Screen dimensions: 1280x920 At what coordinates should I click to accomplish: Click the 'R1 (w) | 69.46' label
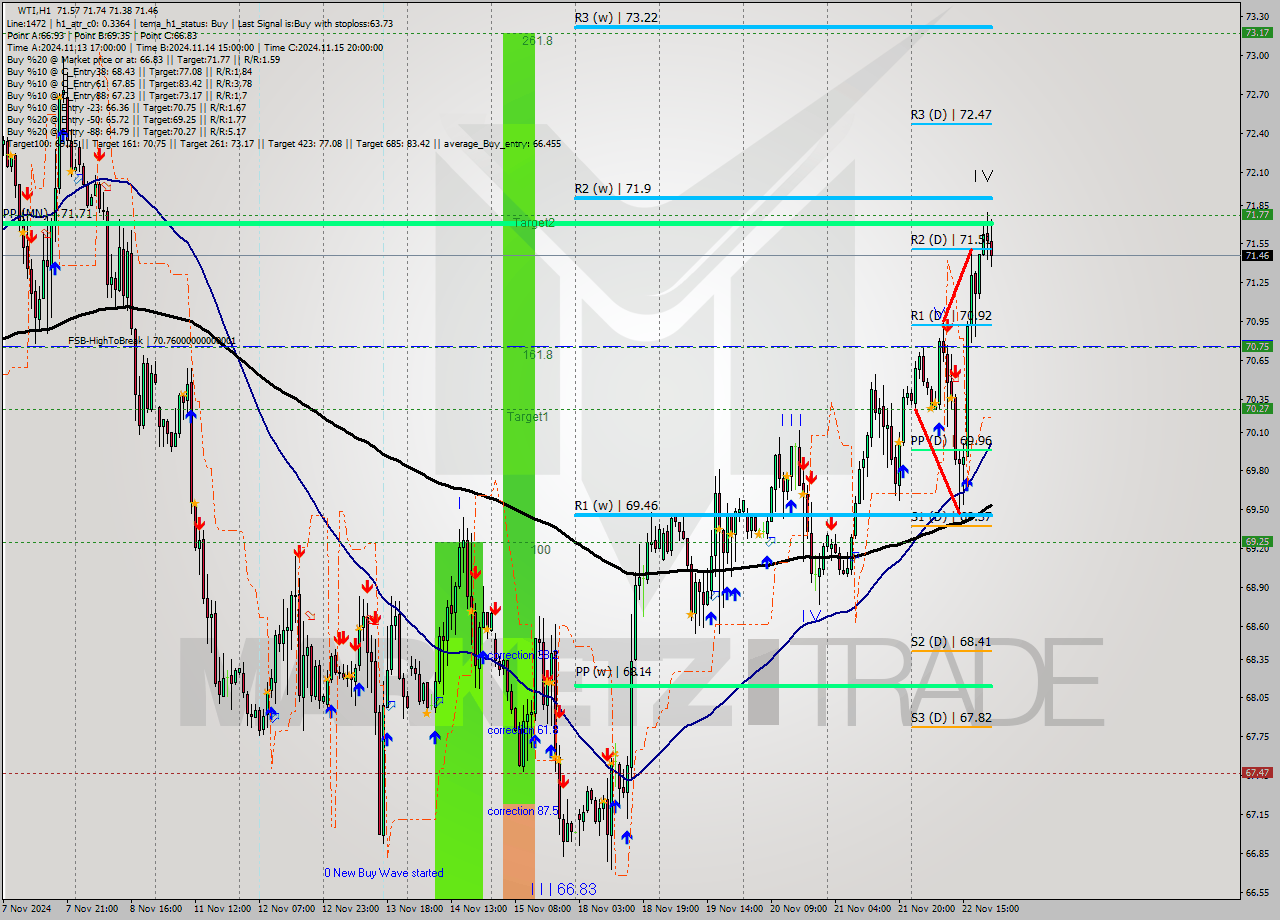click(615, 506)
